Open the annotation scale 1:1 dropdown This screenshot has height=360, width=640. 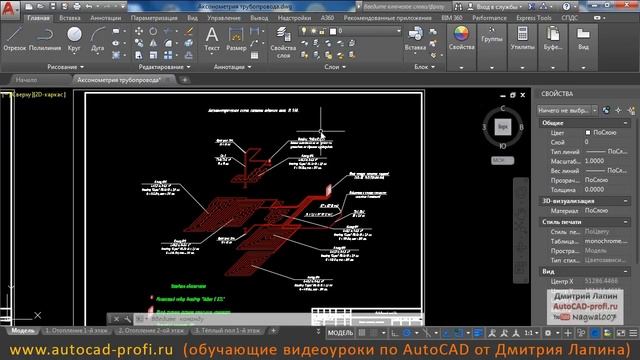coord(531,333)
